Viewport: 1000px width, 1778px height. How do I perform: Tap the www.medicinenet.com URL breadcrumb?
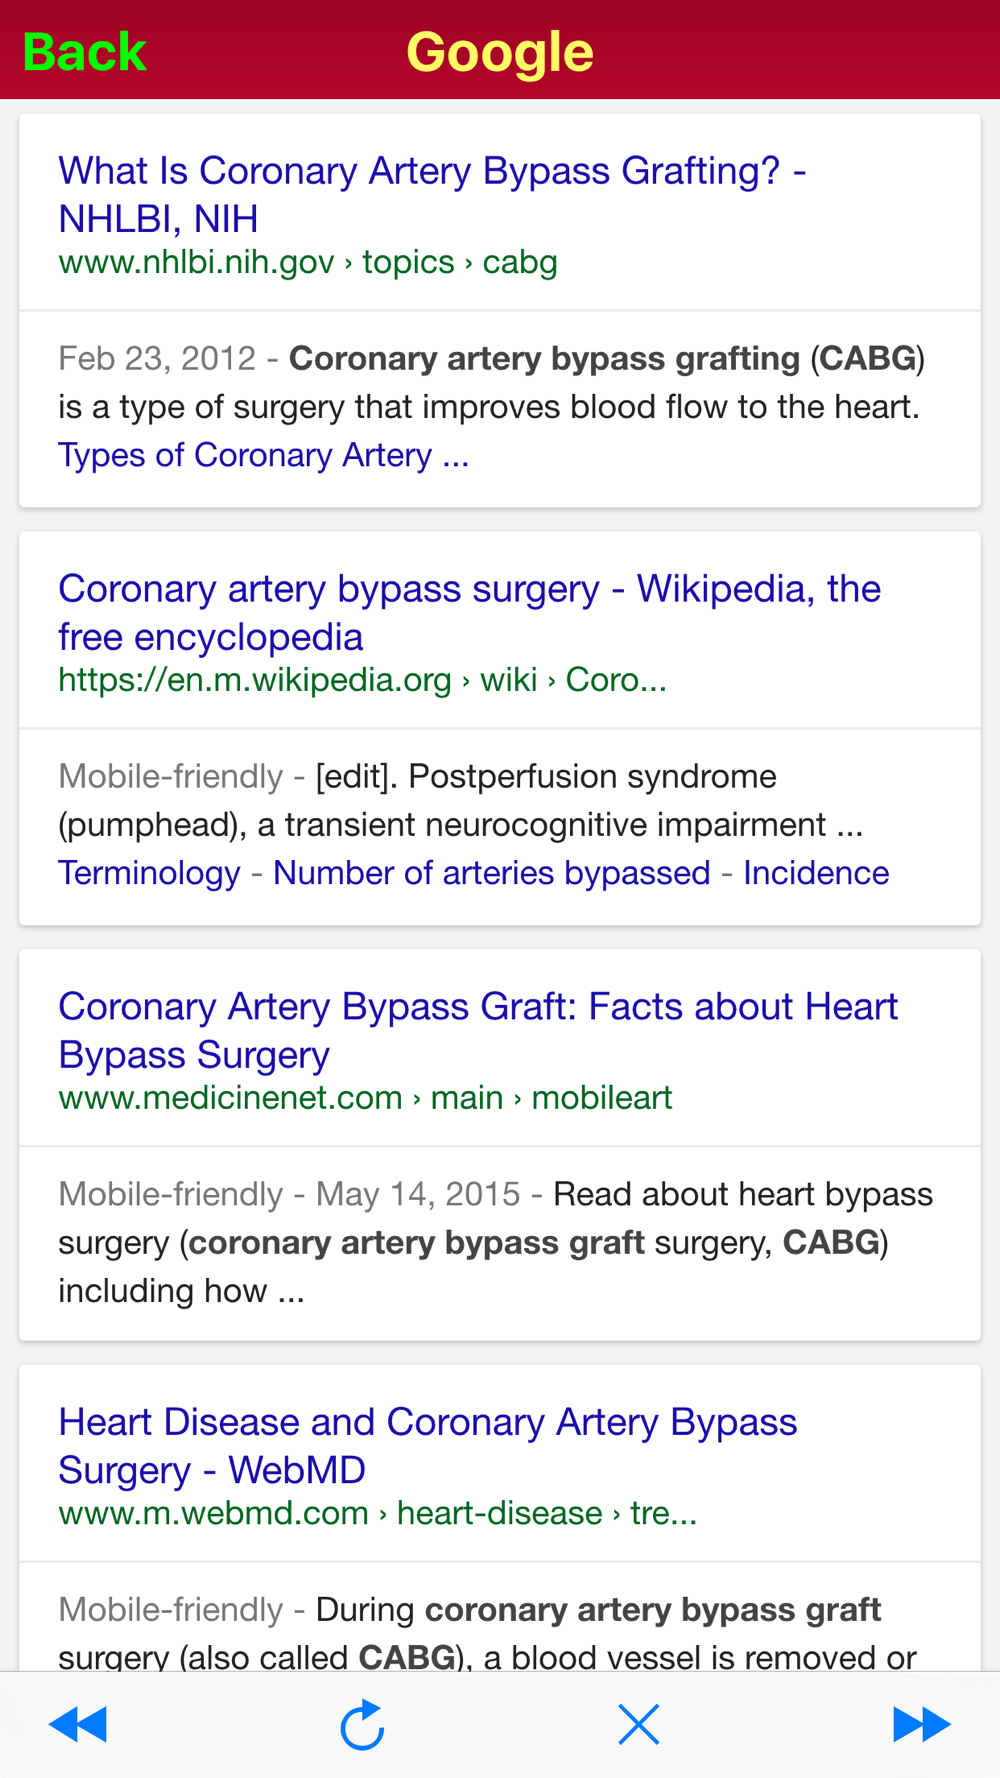click(x=365, y=1098)
